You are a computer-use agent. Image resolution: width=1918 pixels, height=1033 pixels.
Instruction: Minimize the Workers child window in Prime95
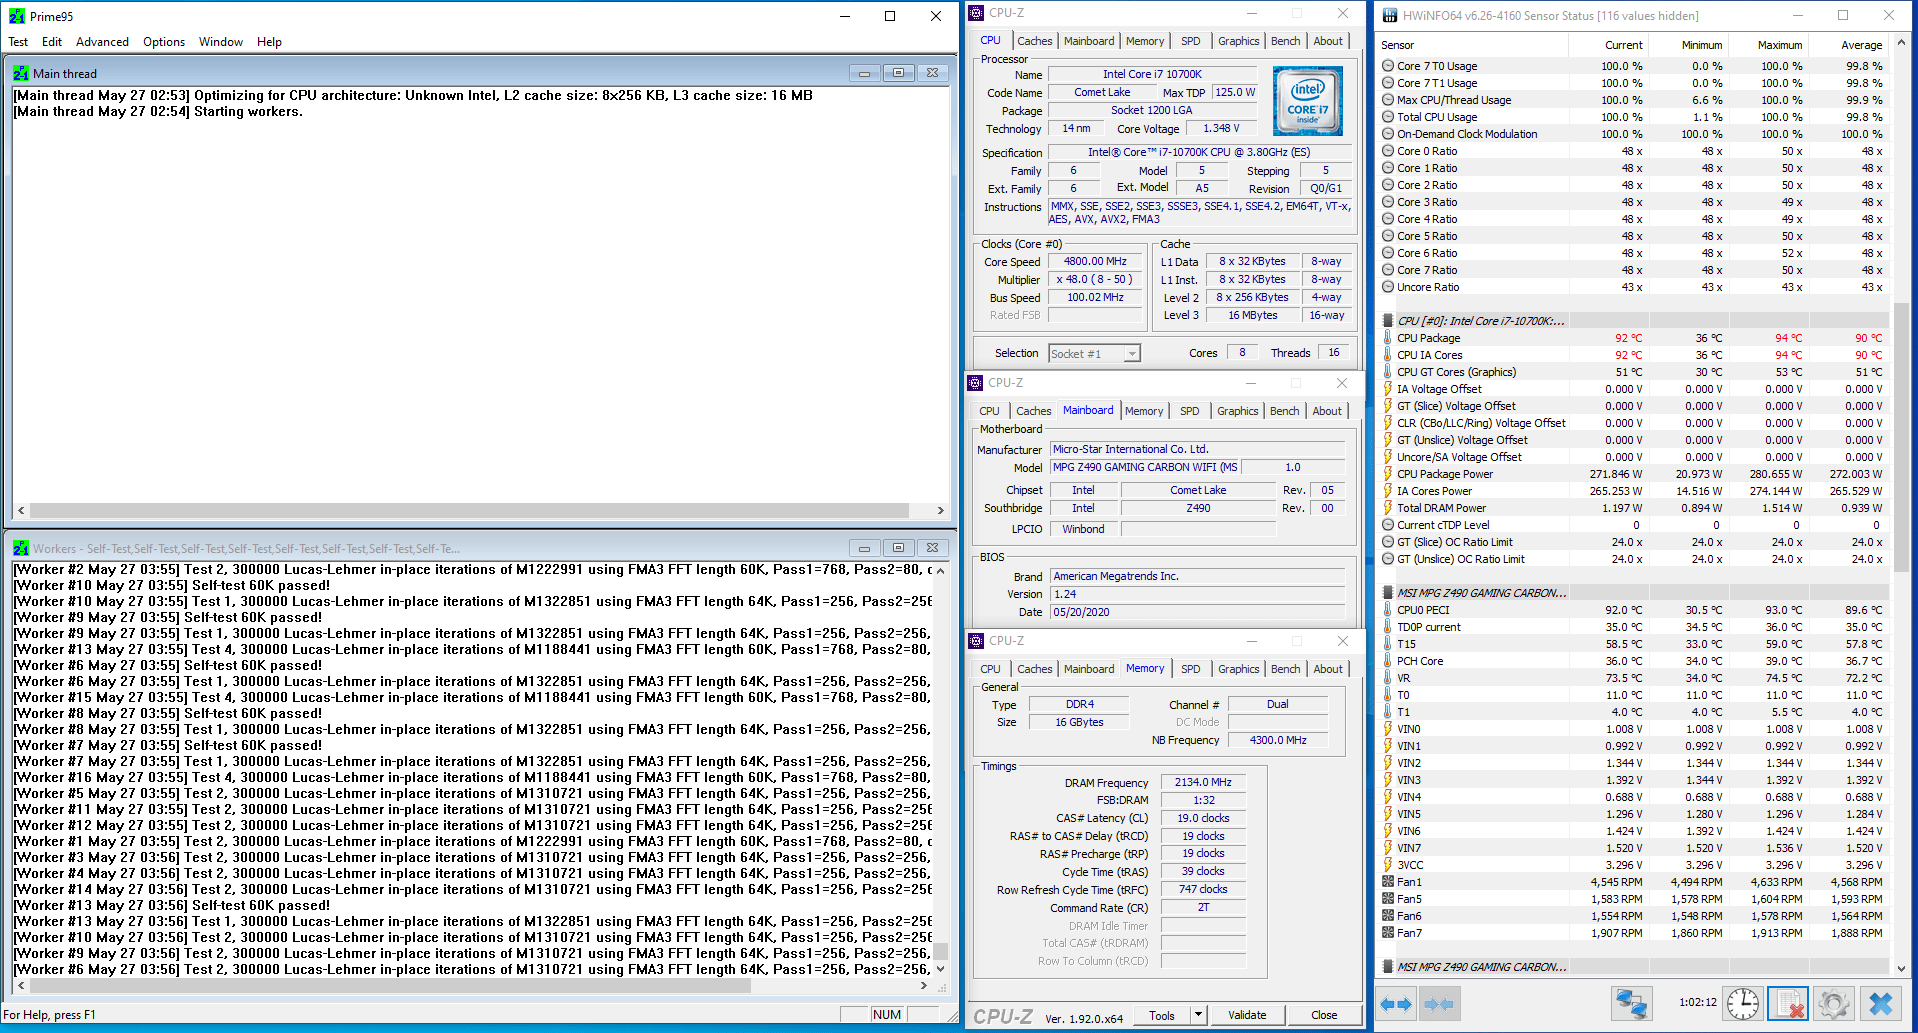pos(864,548)
